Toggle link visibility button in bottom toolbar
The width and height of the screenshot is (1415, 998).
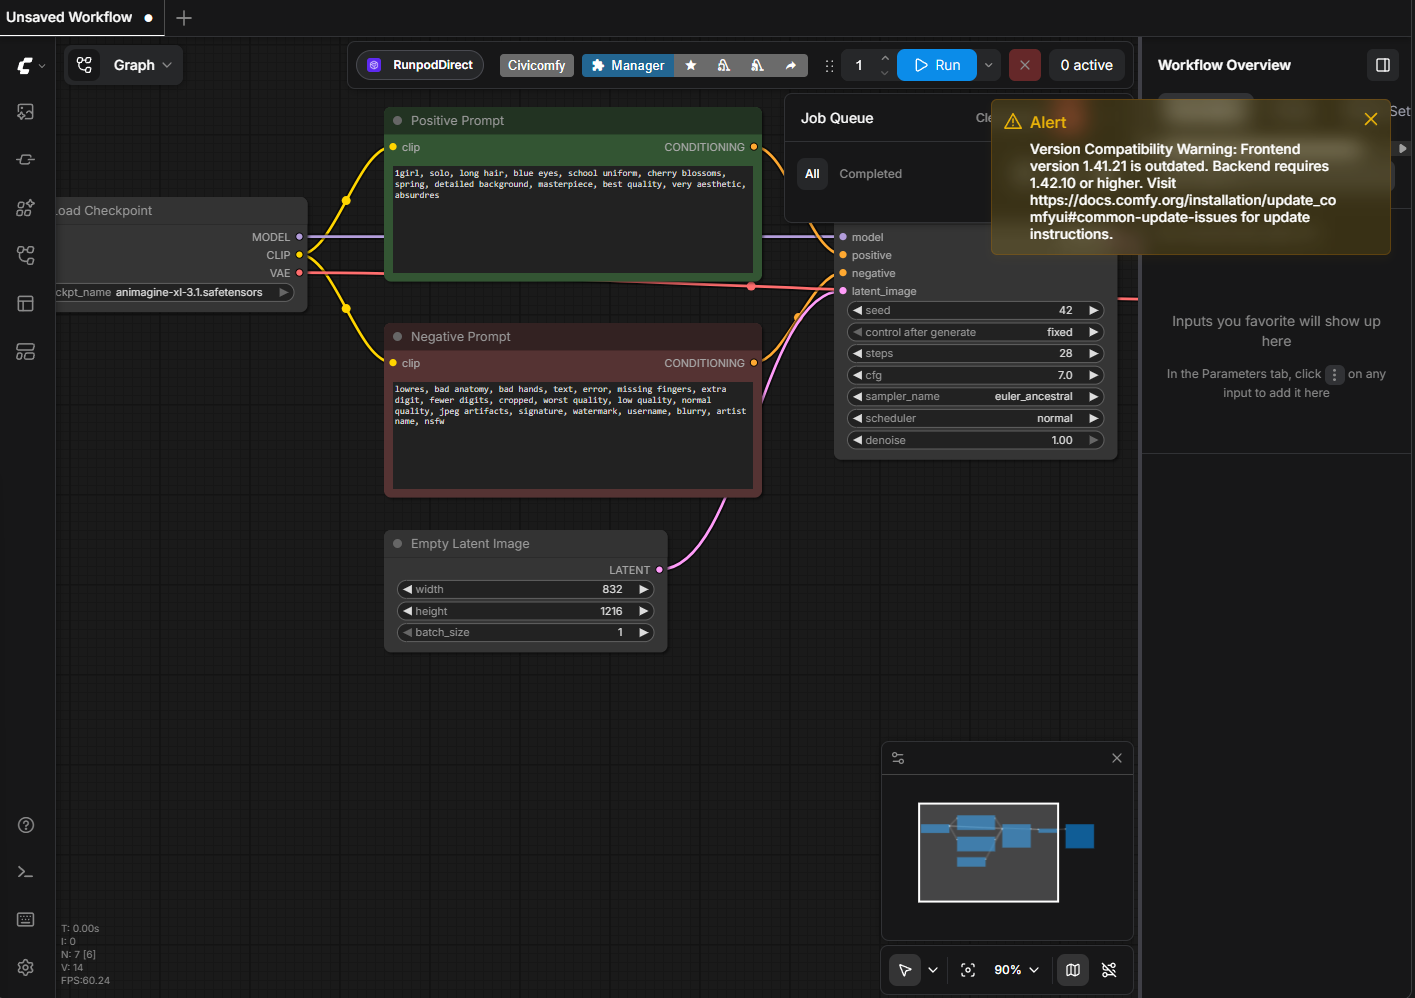click(1108, 970)
